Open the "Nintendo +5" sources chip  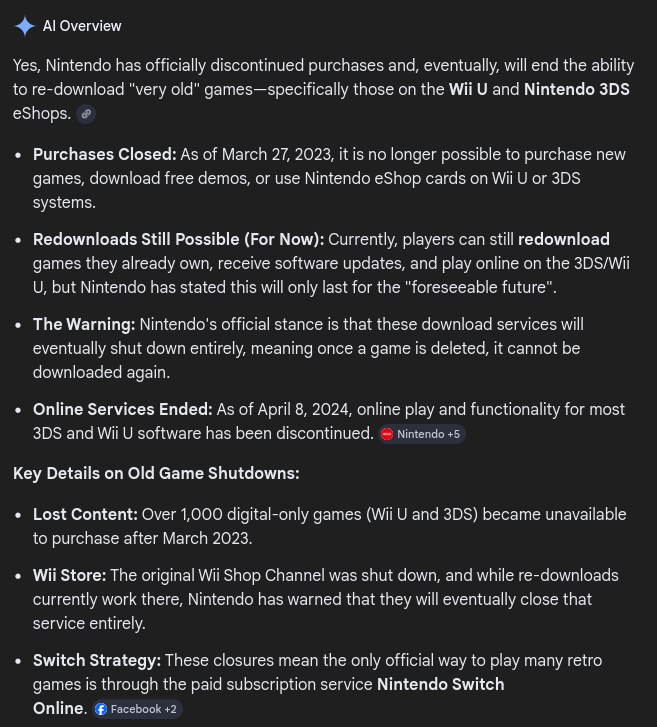coord(421,434)
